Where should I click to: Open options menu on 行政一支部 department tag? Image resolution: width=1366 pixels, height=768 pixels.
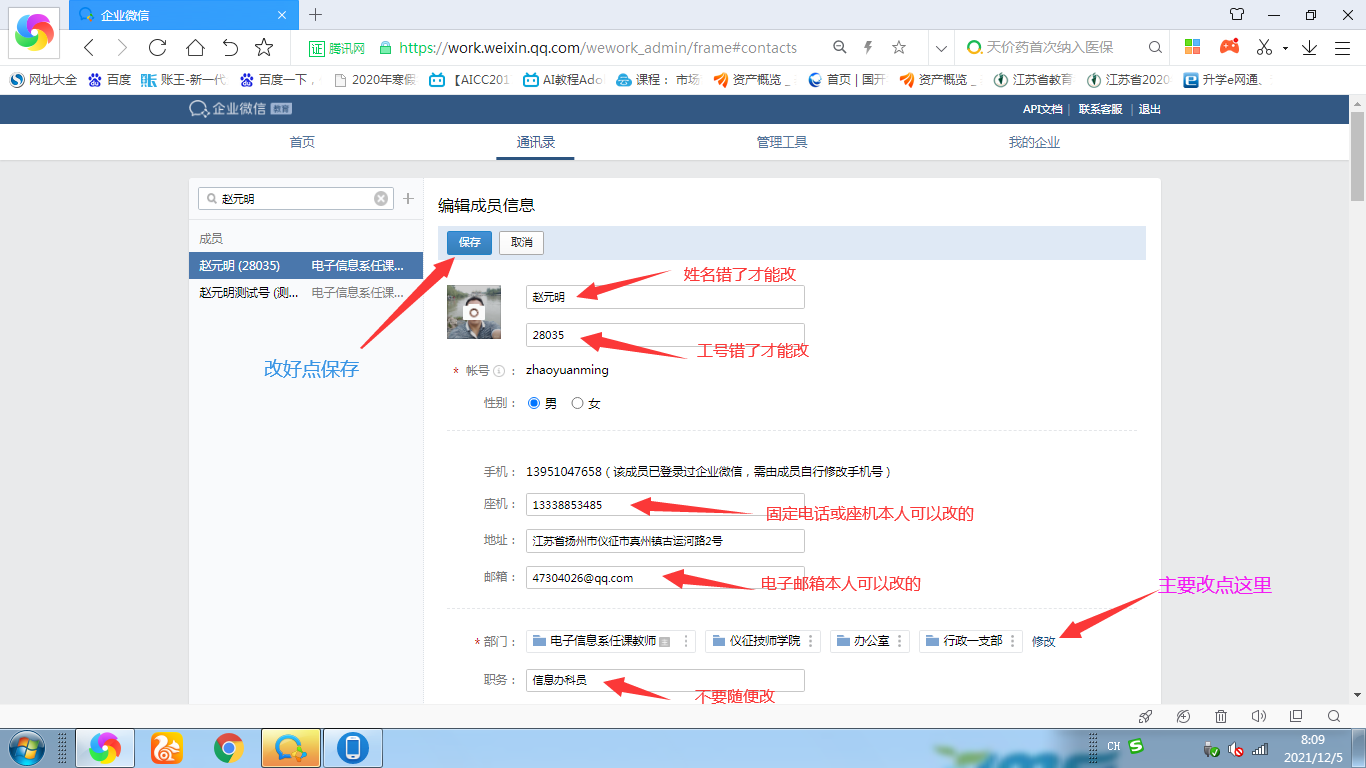[x=1012, y=641]
